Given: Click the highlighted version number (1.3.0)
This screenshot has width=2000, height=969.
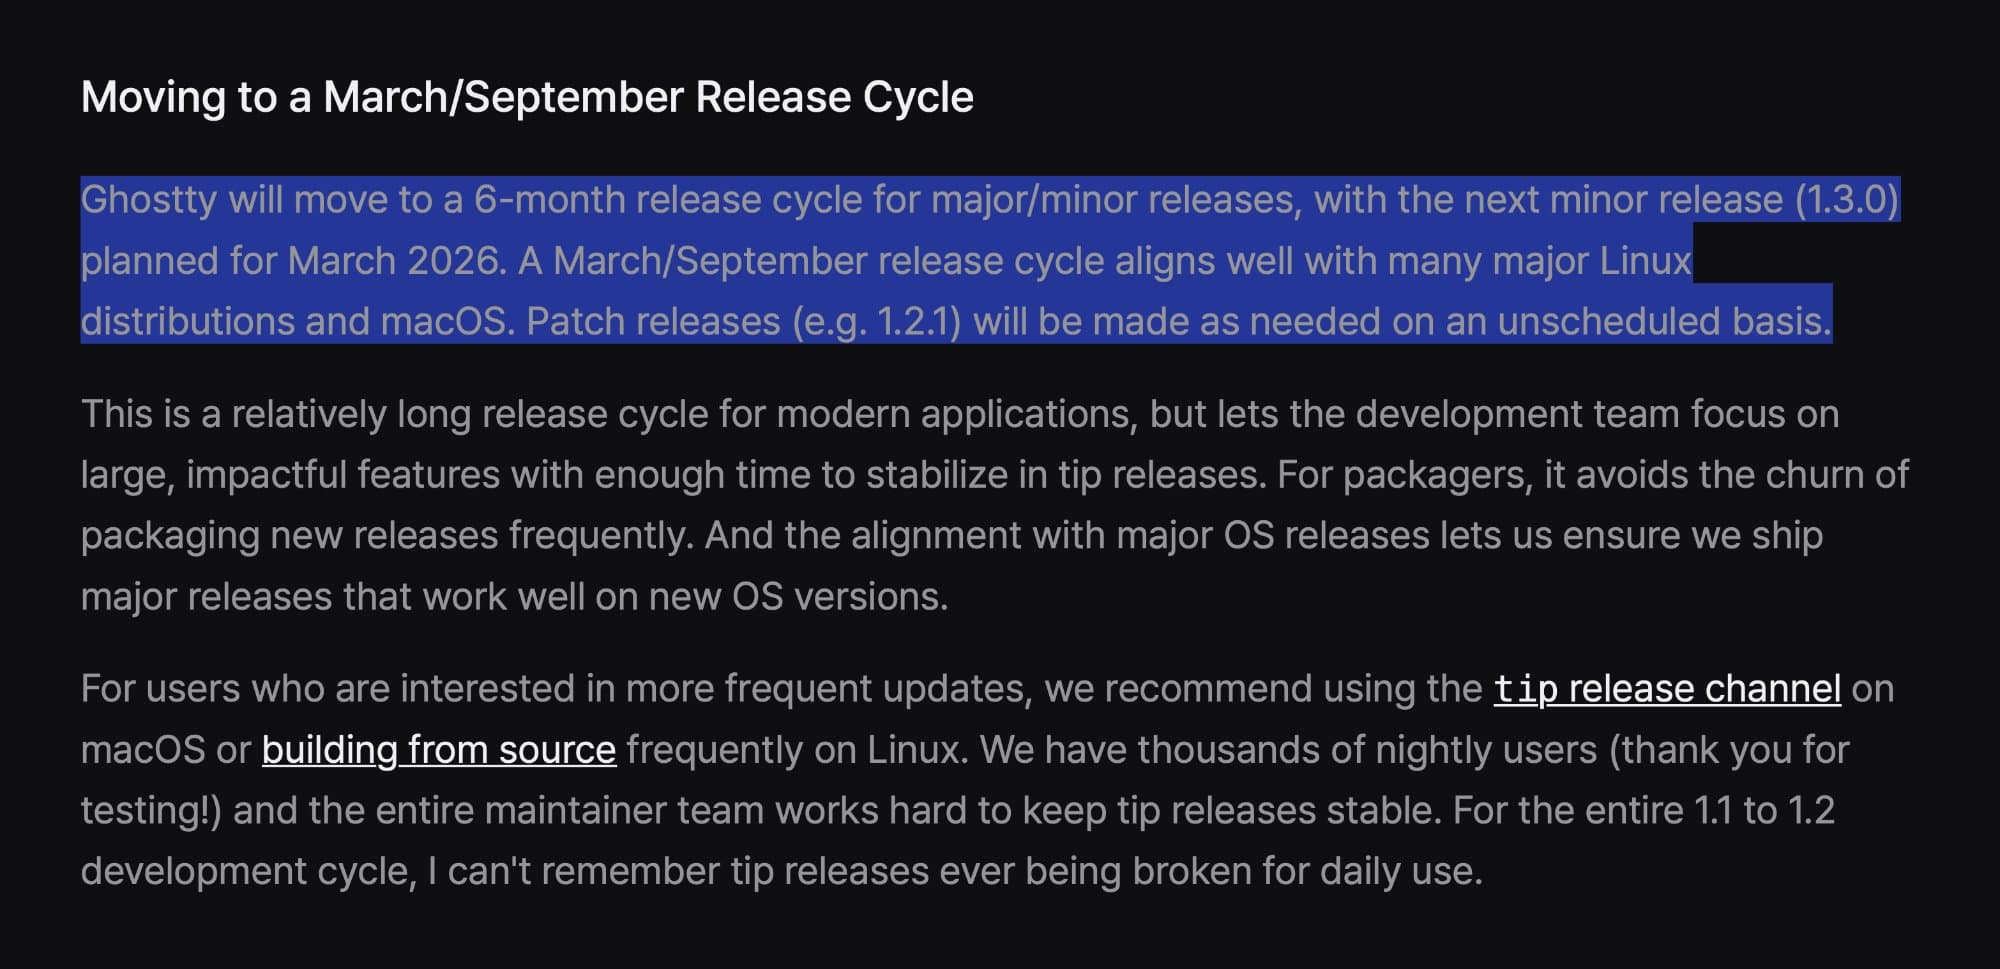Looking at the screenshot, I should (1846, 200).
